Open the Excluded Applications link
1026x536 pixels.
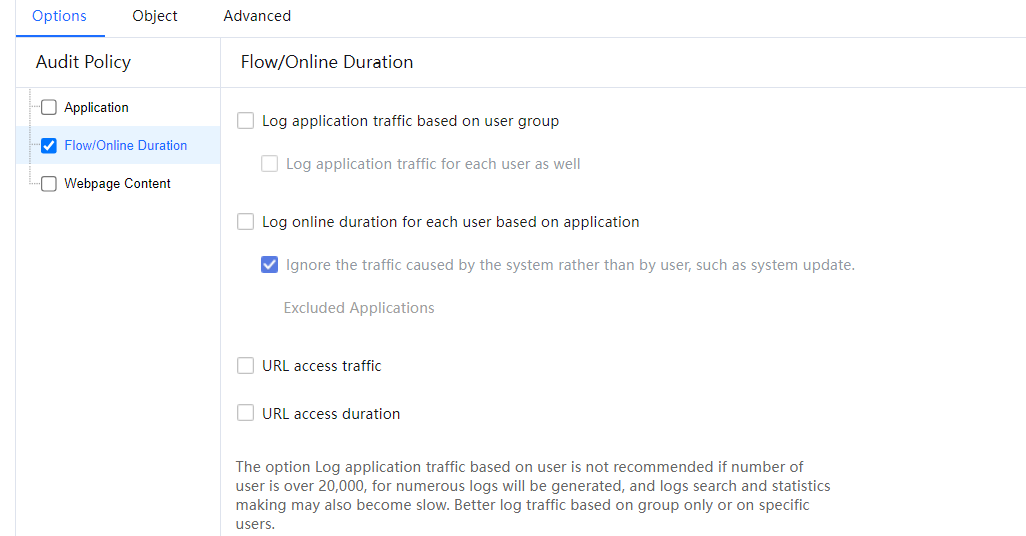pos(359,308)
